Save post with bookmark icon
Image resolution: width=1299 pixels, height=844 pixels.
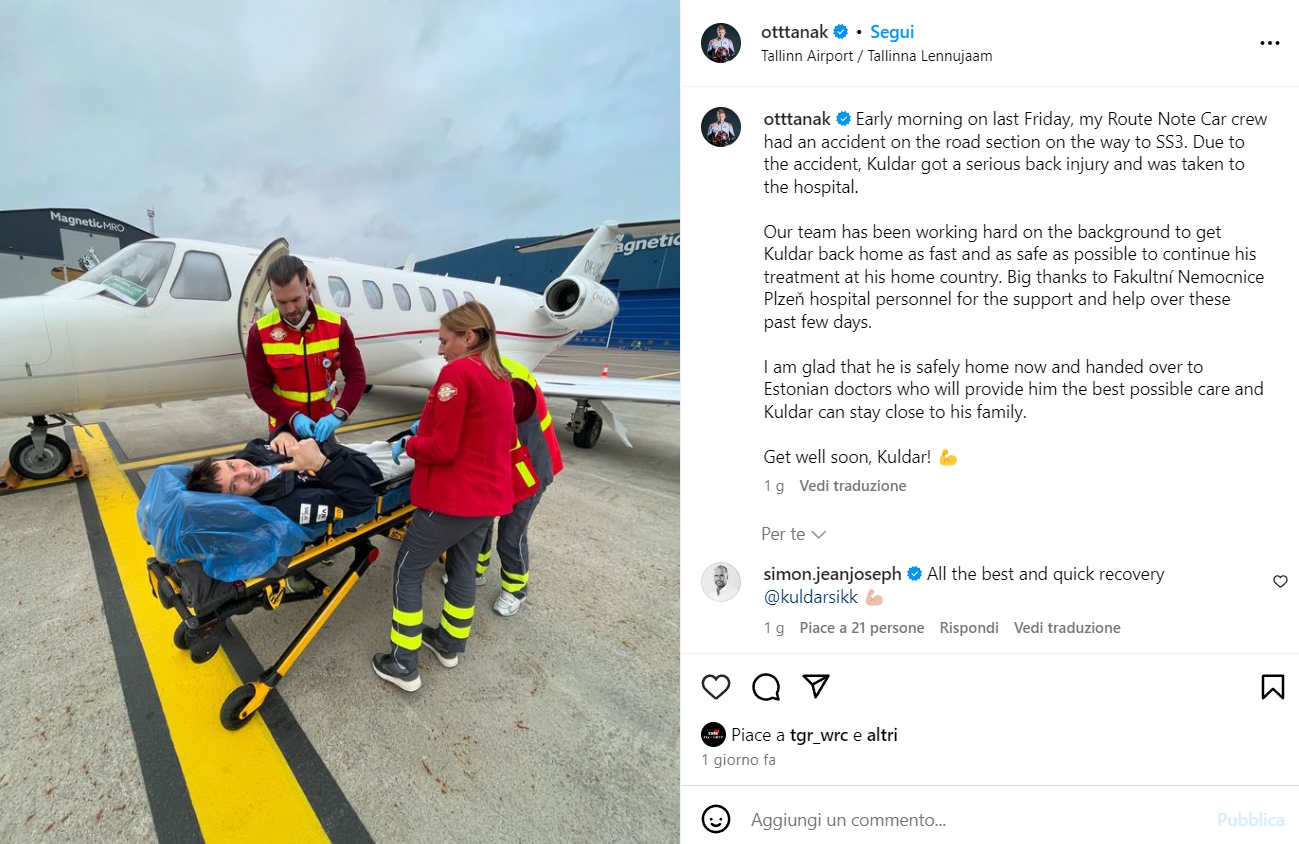(x=1272, y=687)
